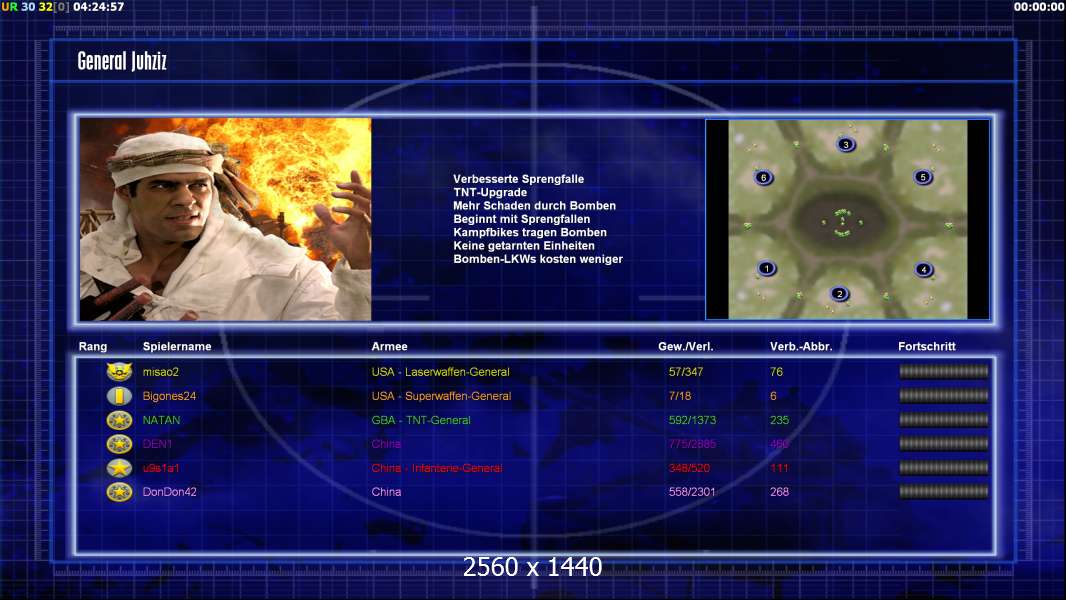Click Verbesserte Sprengfalle ability text

click(519, 179)
